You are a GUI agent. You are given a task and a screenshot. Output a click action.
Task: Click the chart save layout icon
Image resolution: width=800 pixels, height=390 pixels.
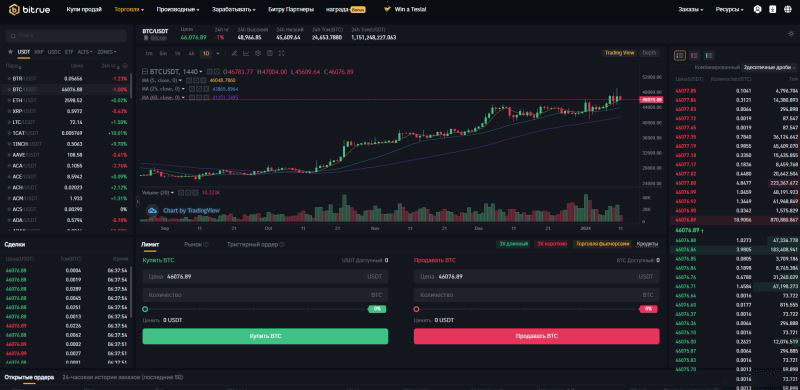coord(269,53)
